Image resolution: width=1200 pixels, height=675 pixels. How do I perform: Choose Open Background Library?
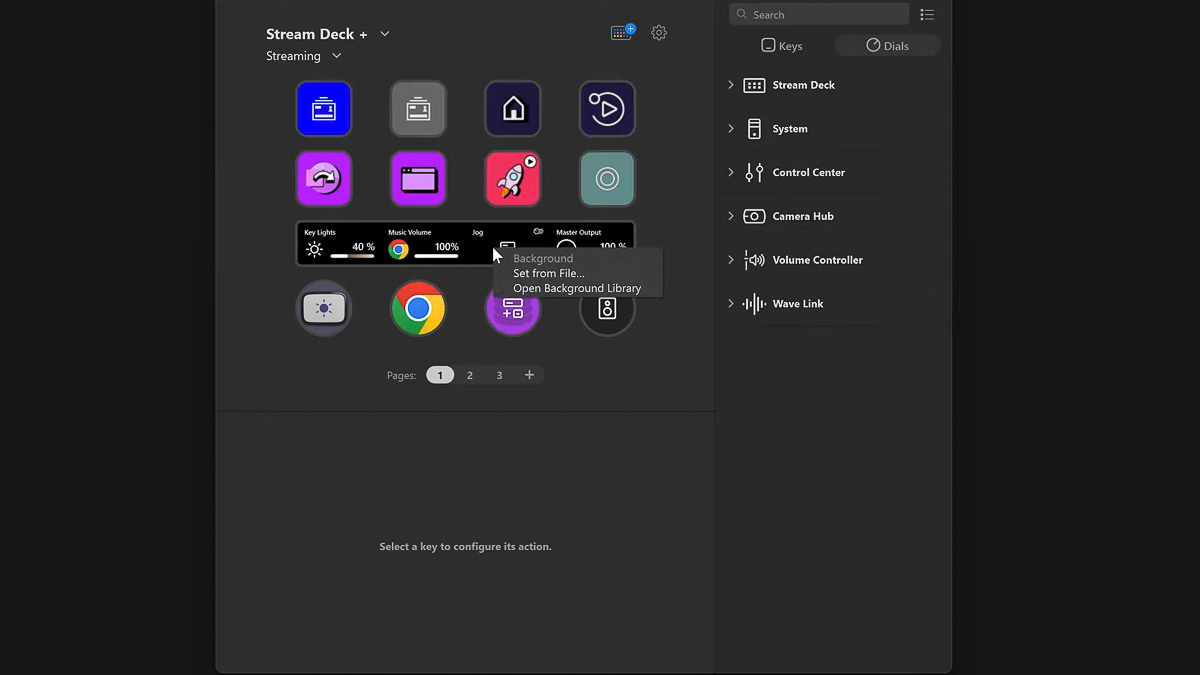(x=577, y=288)
